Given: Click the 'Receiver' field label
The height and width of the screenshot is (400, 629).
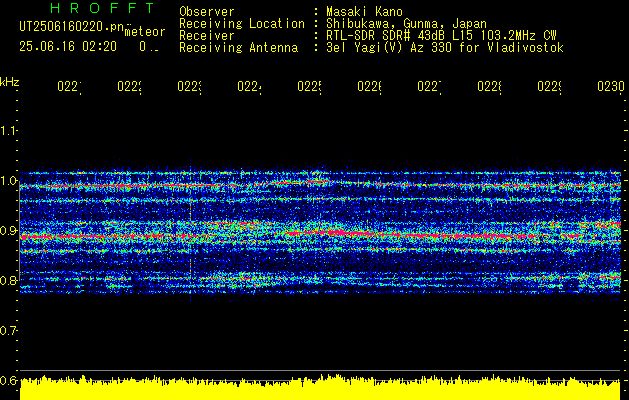Looking at the screenshot, I should pyautogui.click(x=207, y=36).
